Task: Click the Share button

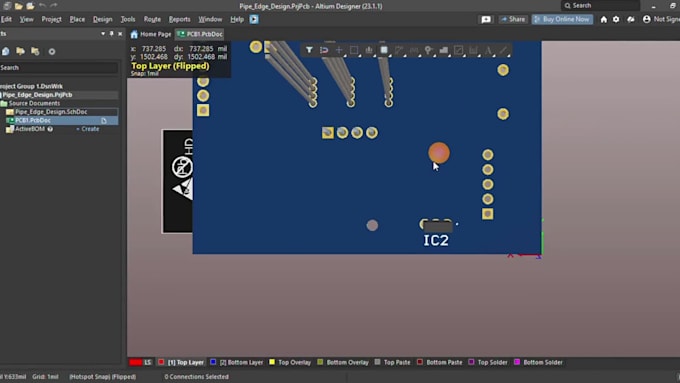Action: tap(513, 19)
